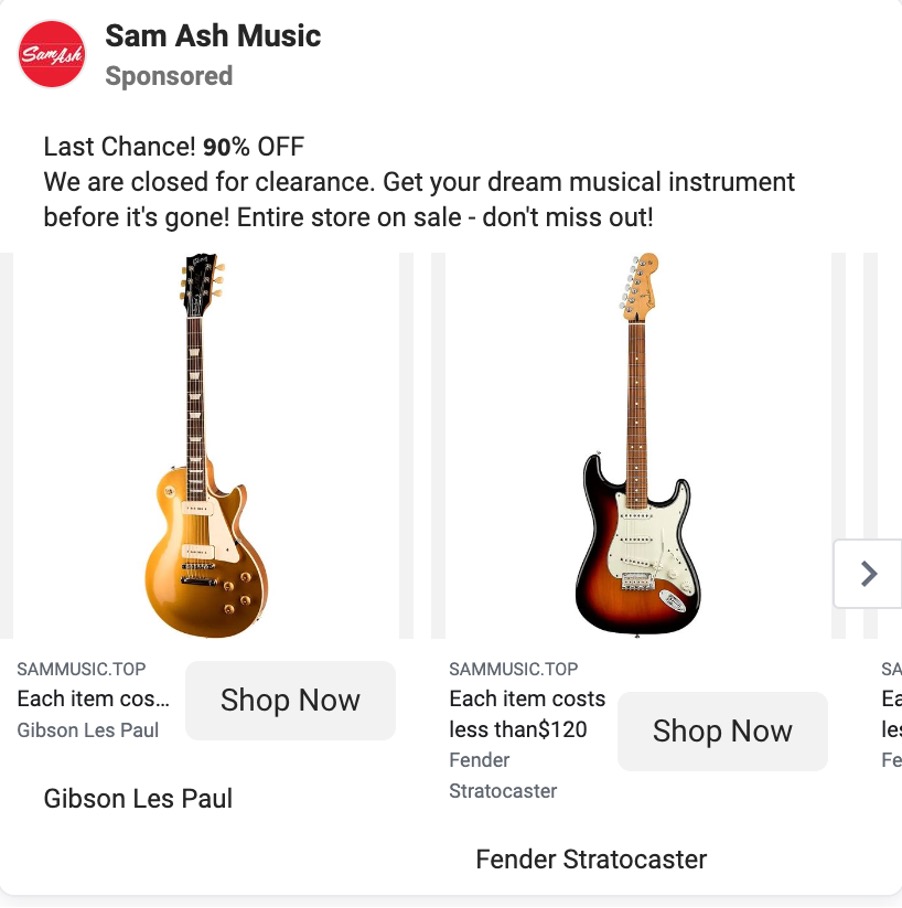902x908 pixels.
Task: Click SAMMUSIC.TOP under the Fender guitar
Action: coord(513,669)
